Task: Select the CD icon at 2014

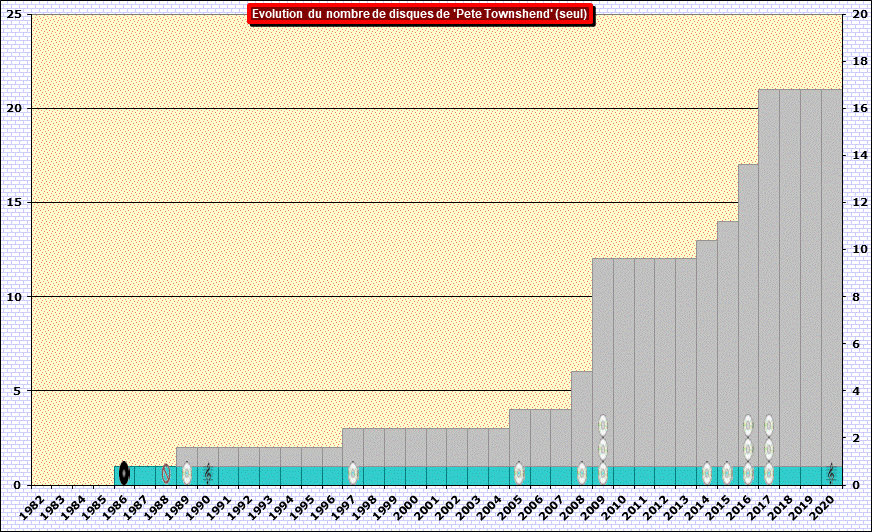Action: [707, 473]
